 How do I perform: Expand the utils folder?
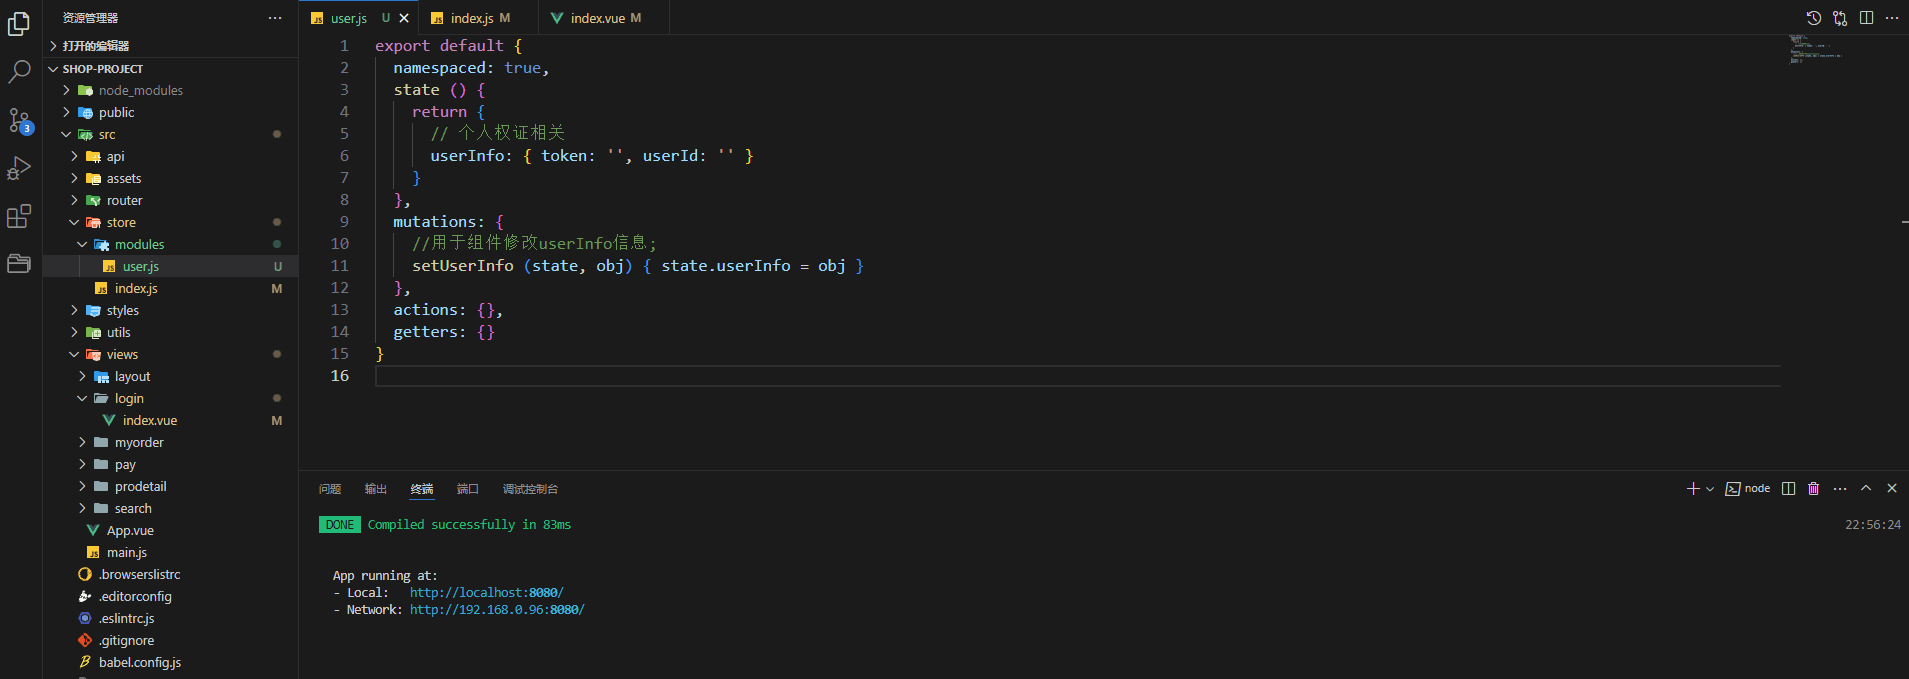pyautogui.click(x=170, y=332)
